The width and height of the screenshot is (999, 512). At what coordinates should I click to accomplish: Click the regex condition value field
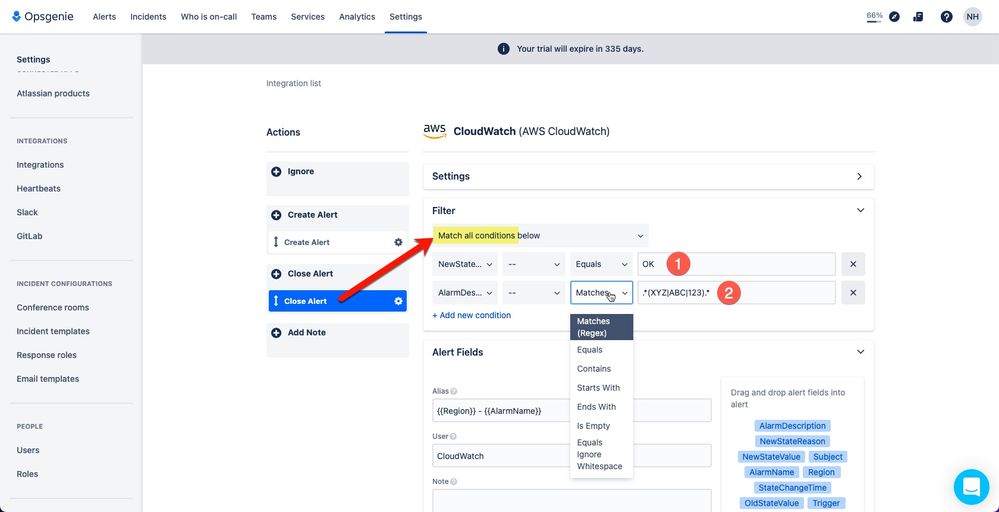click(737, 293)
